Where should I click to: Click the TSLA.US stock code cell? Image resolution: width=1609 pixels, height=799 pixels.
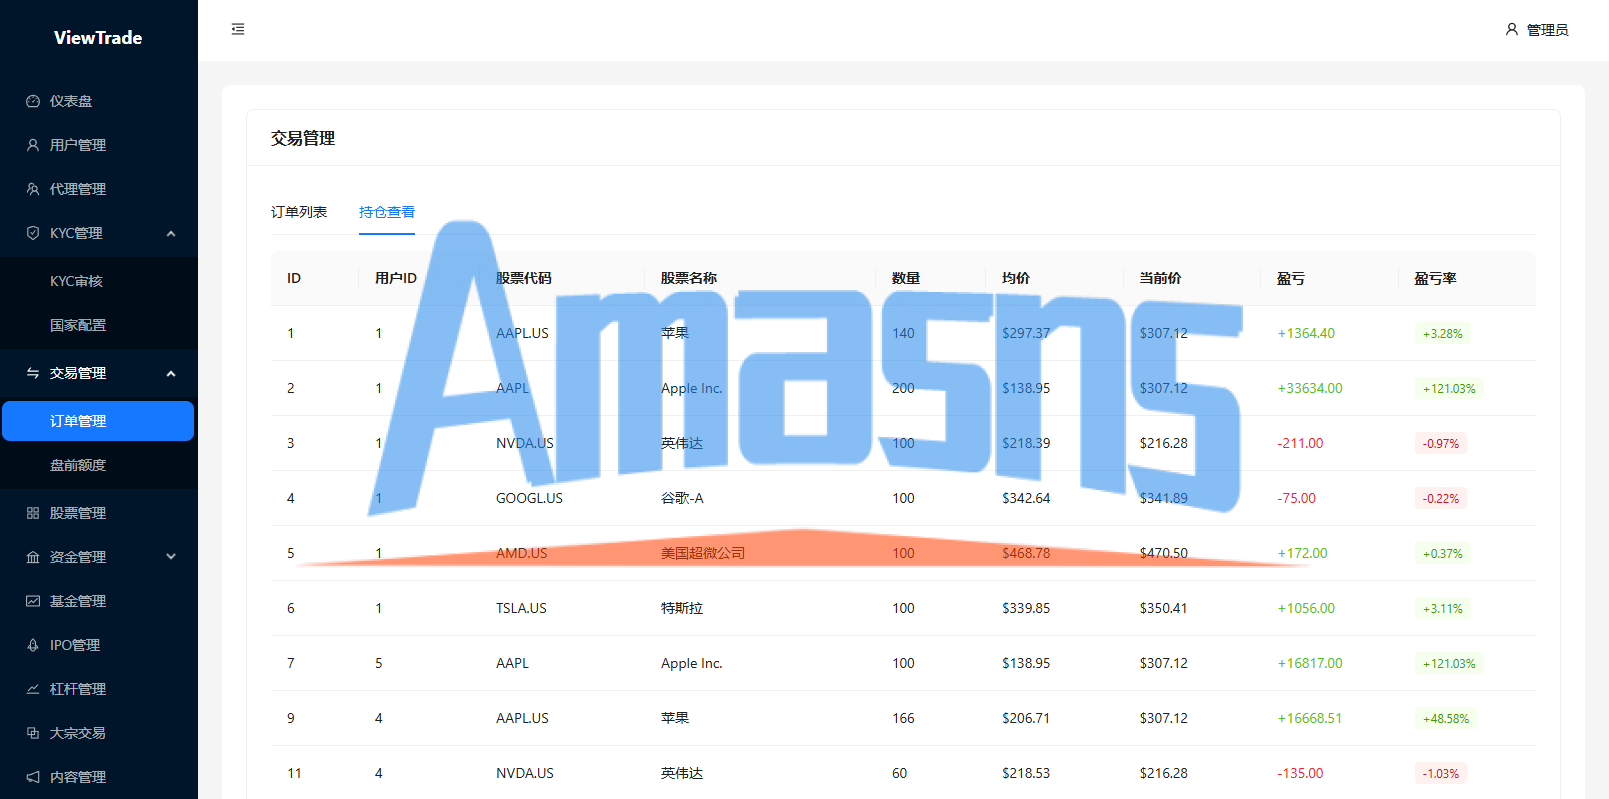tap(521, 608)
